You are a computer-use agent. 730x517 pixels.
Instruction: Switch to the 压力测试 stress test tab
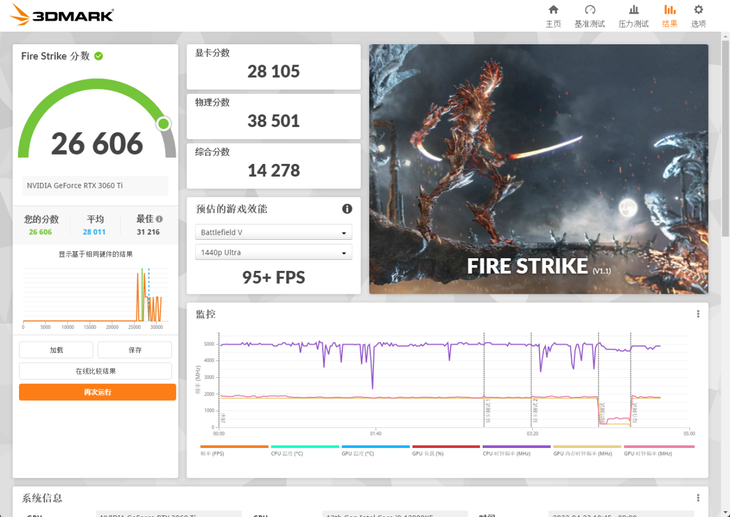point(633,16)
